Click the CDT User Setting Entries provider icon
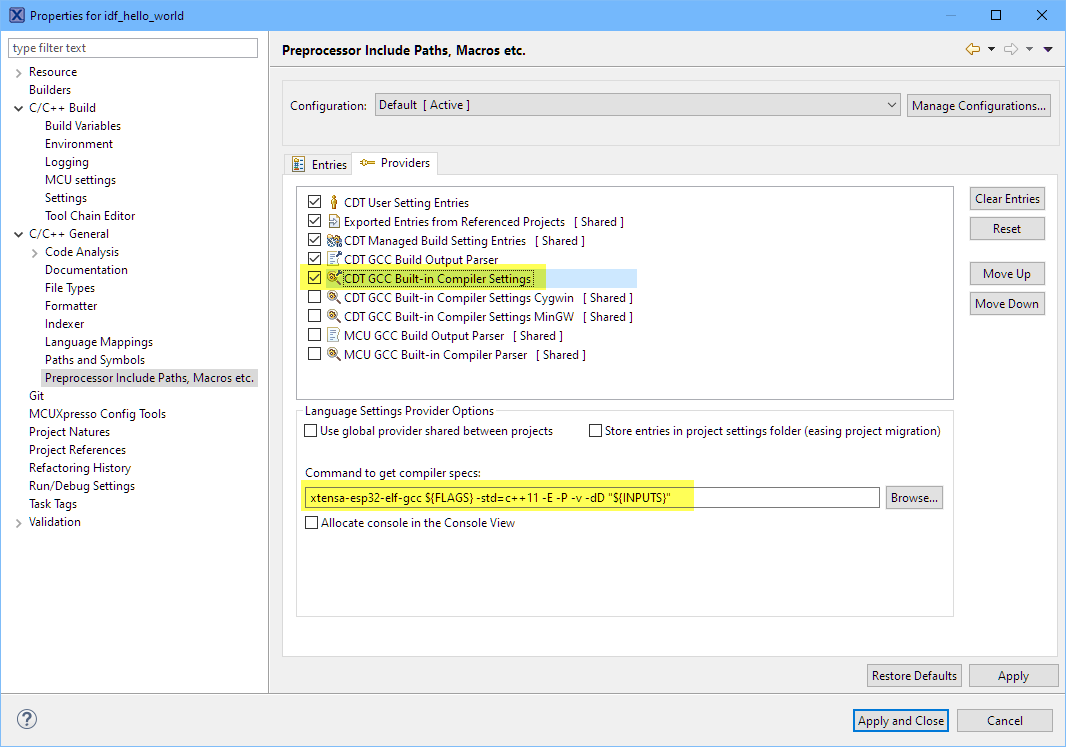Viewport: 1066px width, 747px height. pyautogui.click(x=334, y=203)
